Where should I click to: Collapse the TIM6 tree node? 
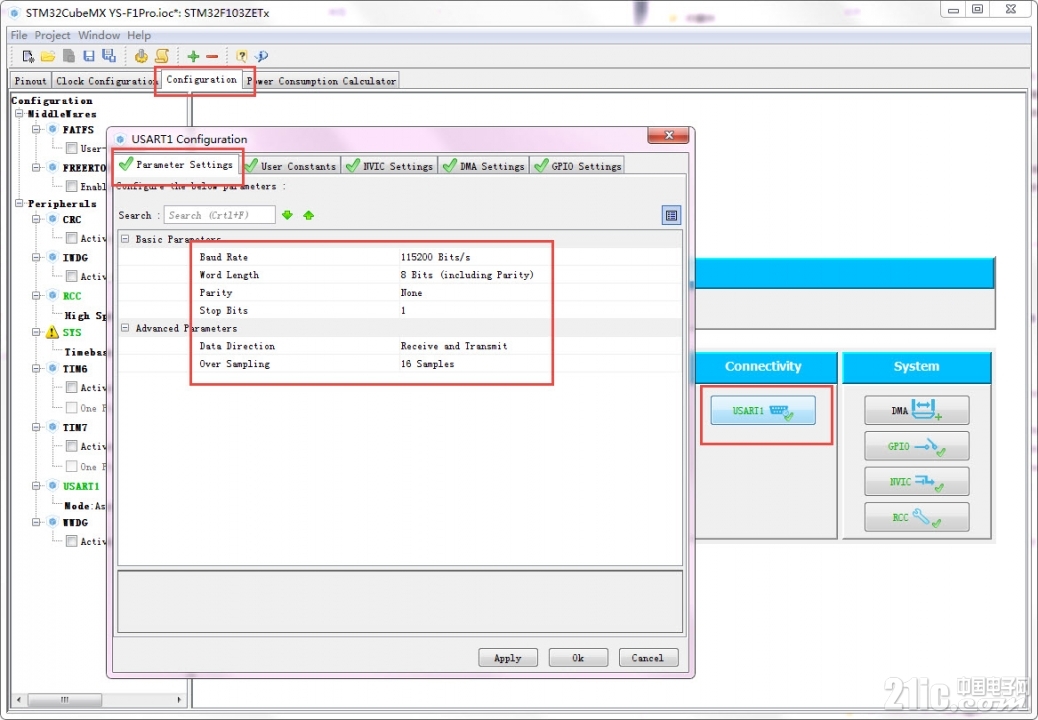[x=36, y=369]
